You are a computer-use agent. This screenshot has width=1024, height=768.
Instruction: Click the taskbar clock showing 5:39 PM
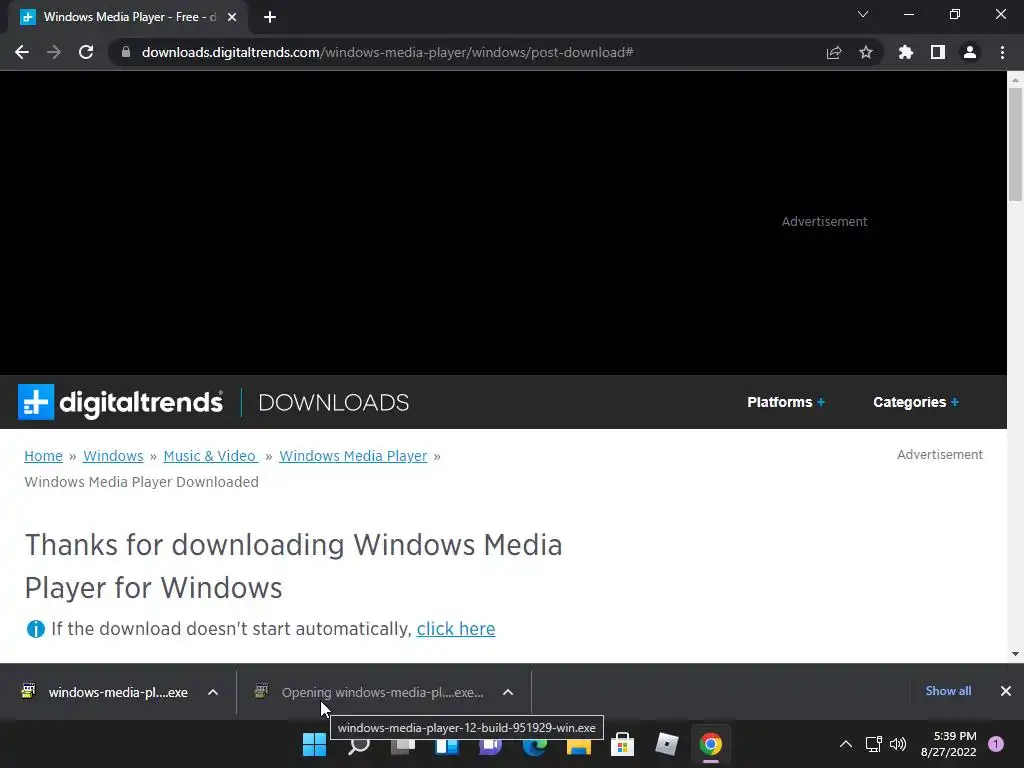pyautogui.click(x=949, y=744)
